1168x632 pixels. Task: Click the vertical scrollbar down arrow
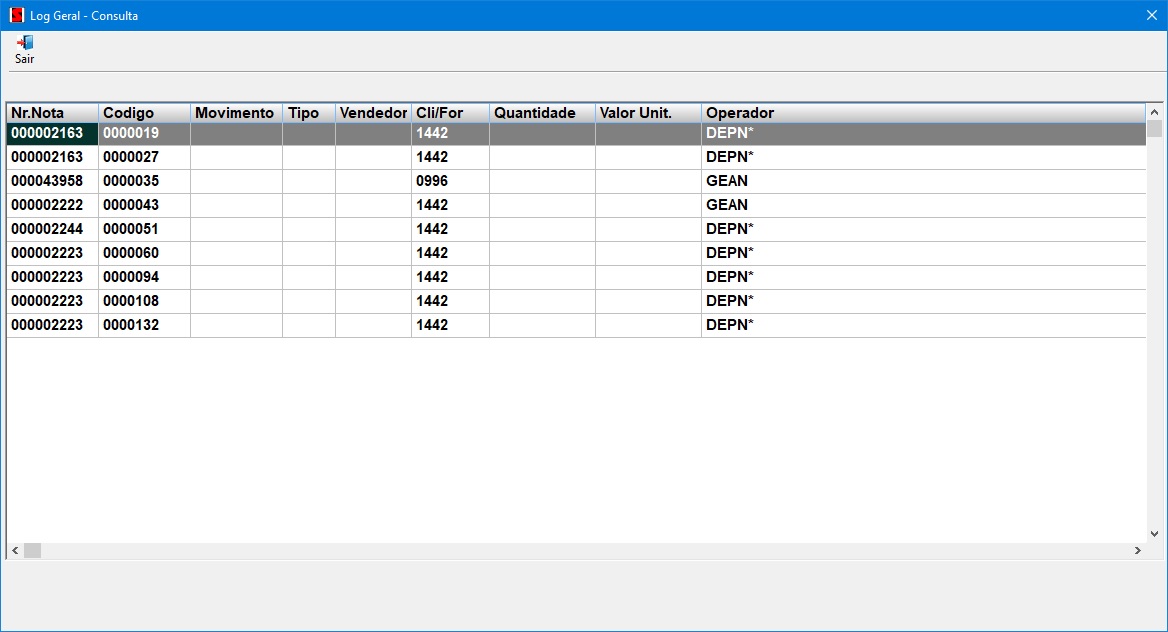click(1155, 534)
